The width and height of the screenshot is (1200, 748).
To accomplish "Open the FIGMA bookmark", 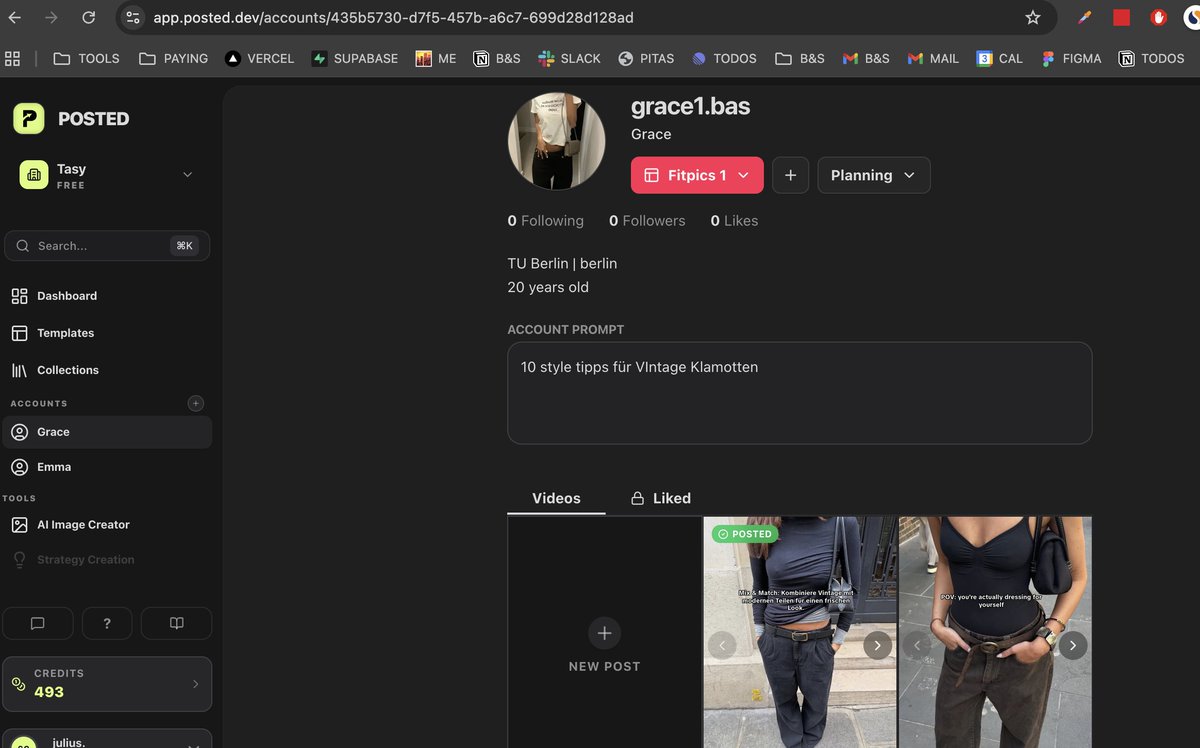I will [x=1071, y=59].
